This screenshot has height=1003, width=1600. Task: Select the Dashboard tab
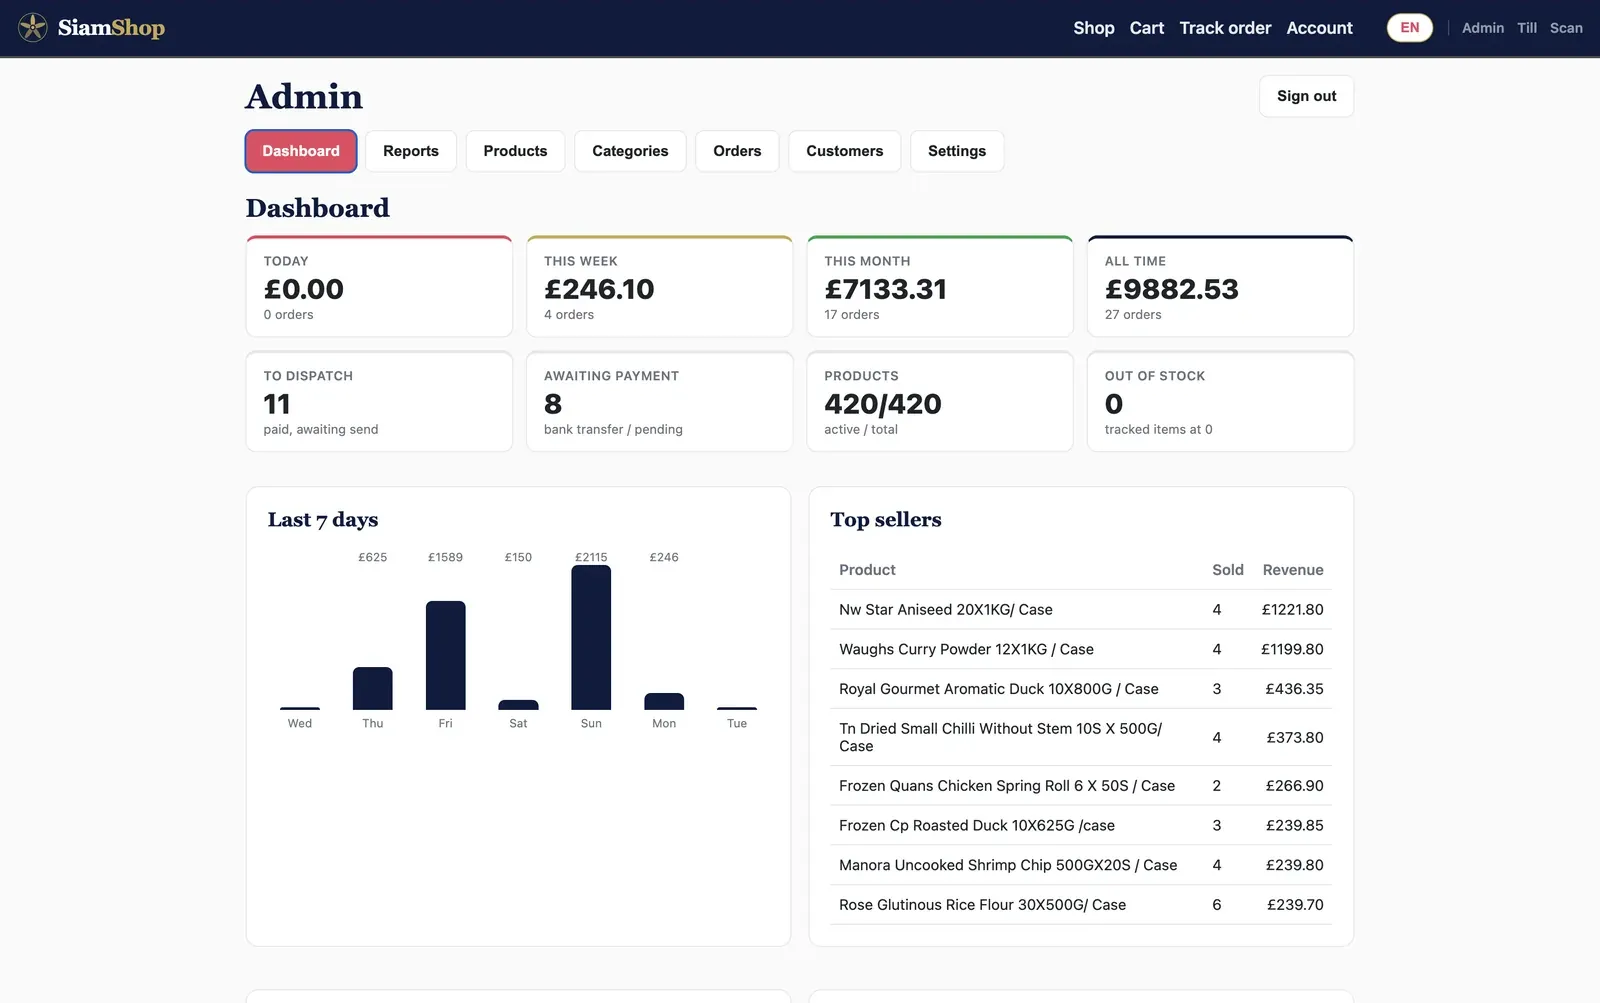301,151
